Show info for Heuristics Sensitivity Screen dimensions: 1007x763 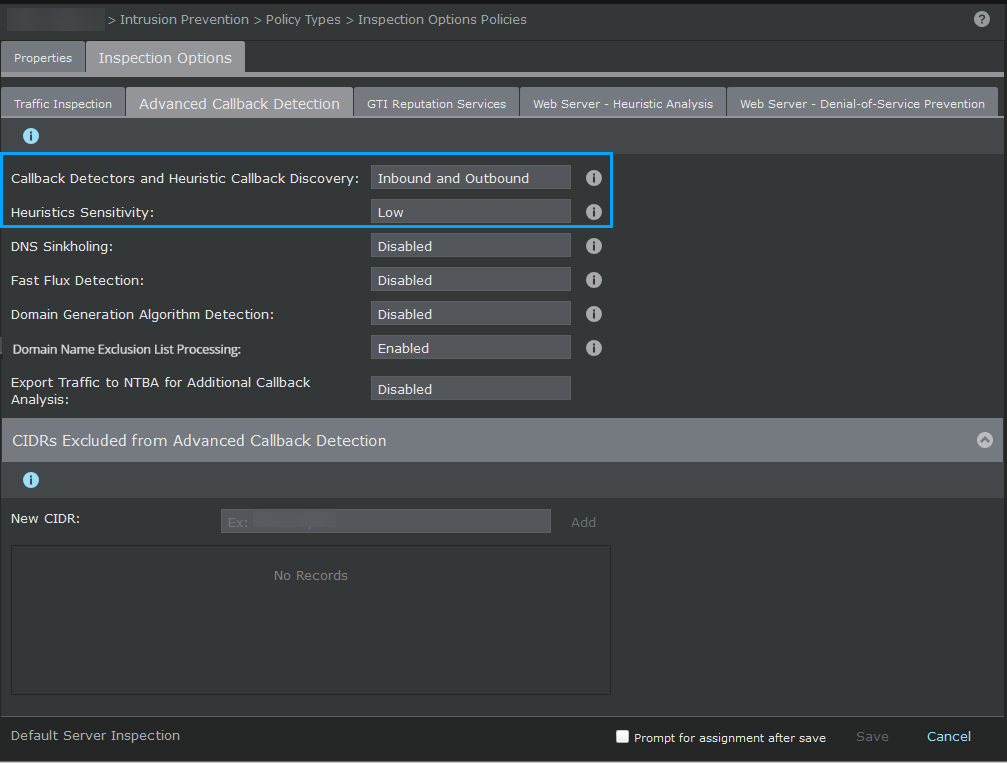(x=593, y=212)
